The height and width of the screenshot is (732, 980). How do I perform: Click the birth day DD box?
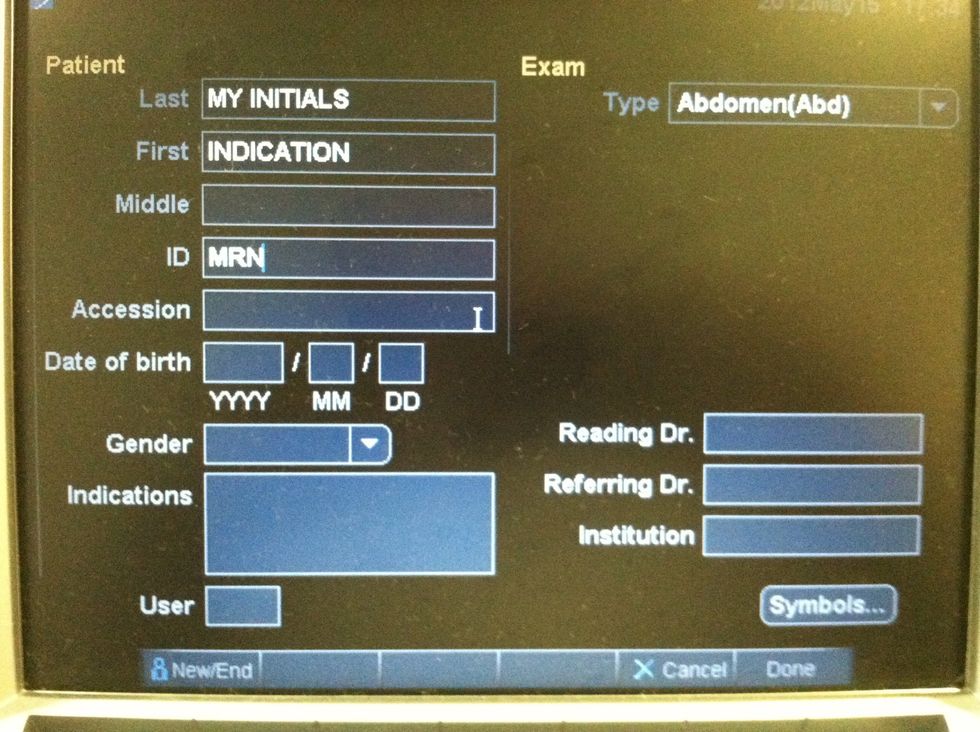click(x=401, y=363)
